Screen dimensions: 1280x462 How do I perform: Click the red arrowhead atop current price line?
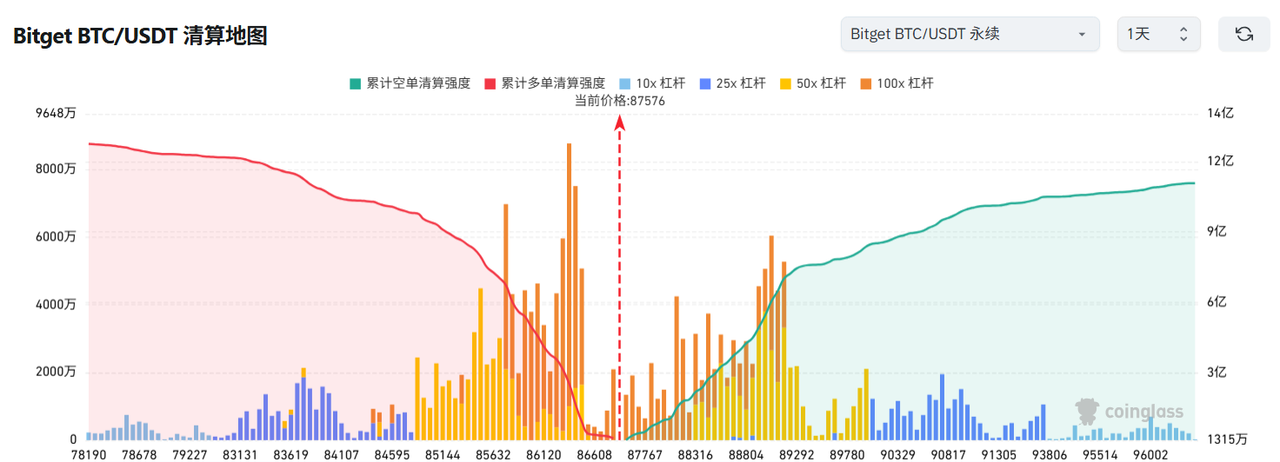(x=620, y=123)
